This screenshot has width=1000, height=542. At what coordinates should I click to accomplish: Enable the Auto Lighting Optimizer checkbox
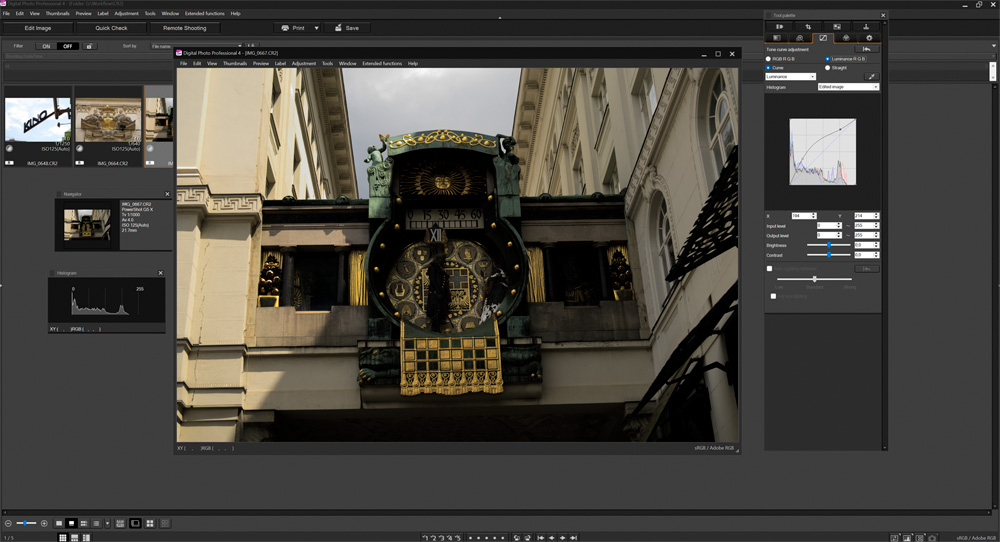point(770,268)
